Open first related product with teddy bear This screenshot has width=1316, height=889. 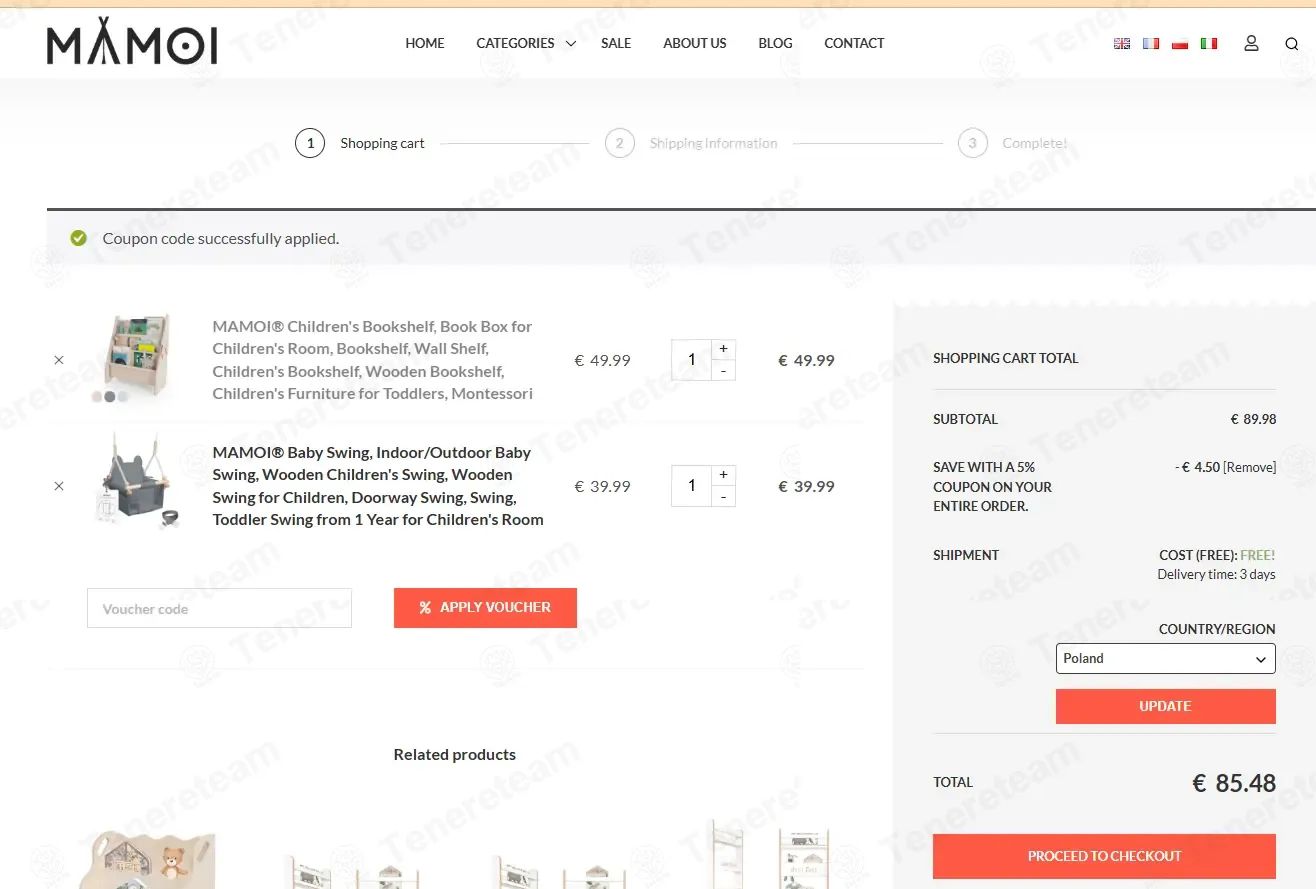[148, 860]
